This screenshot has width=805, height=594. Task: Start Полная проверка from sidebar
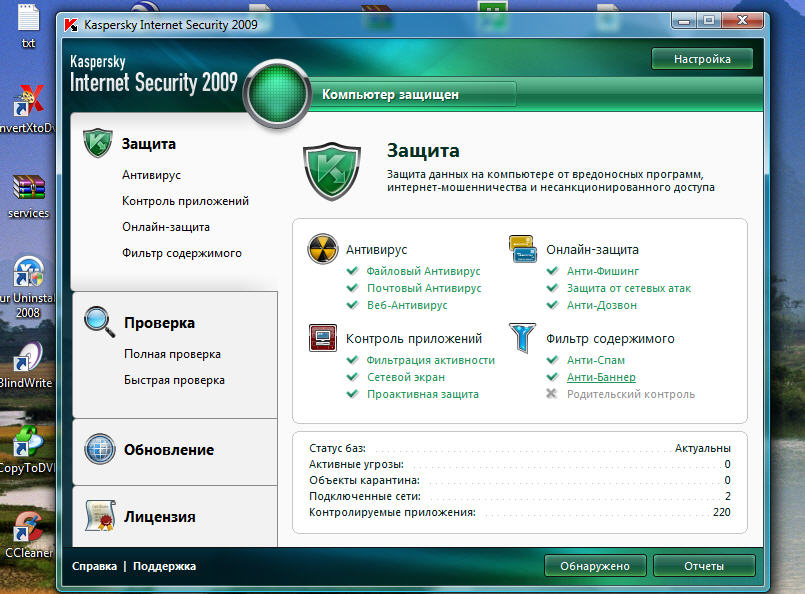(172, 354)
